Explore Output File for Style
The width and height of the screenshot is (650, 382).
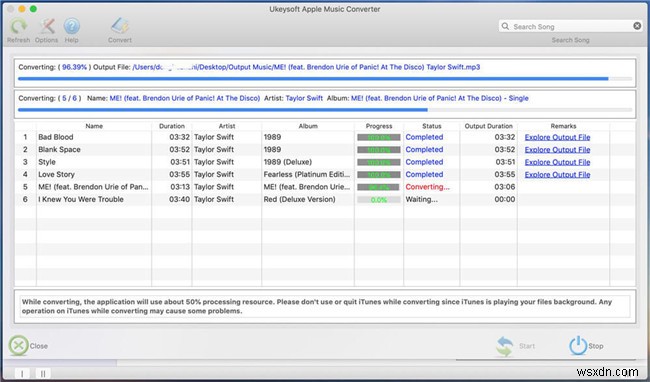tap(557, 162)
